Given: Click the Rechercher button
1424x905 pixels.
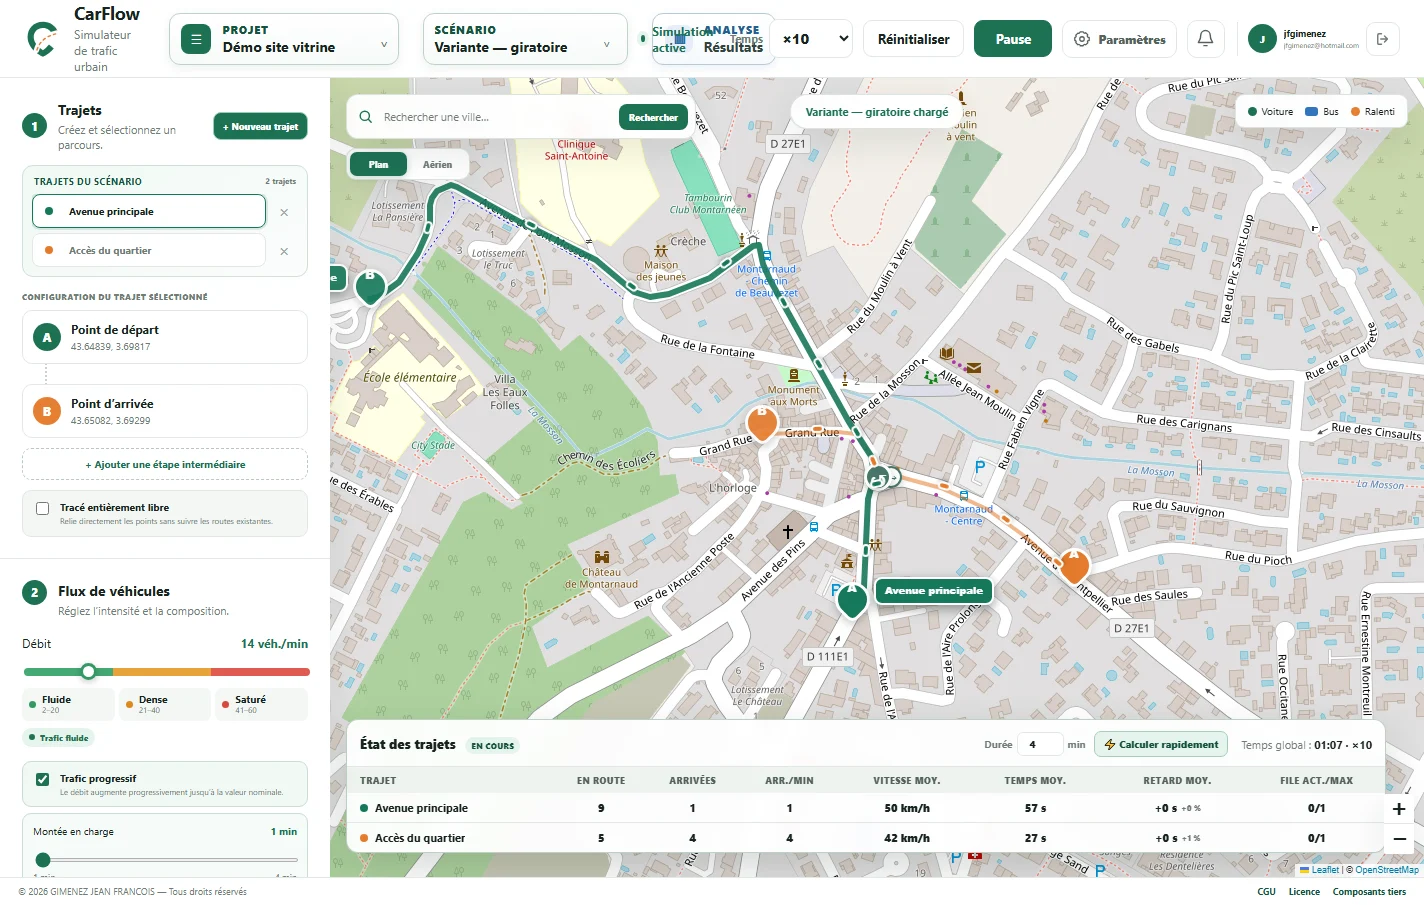Looking at the screenshot, I should pyautogui.click(x=653, y=117).
